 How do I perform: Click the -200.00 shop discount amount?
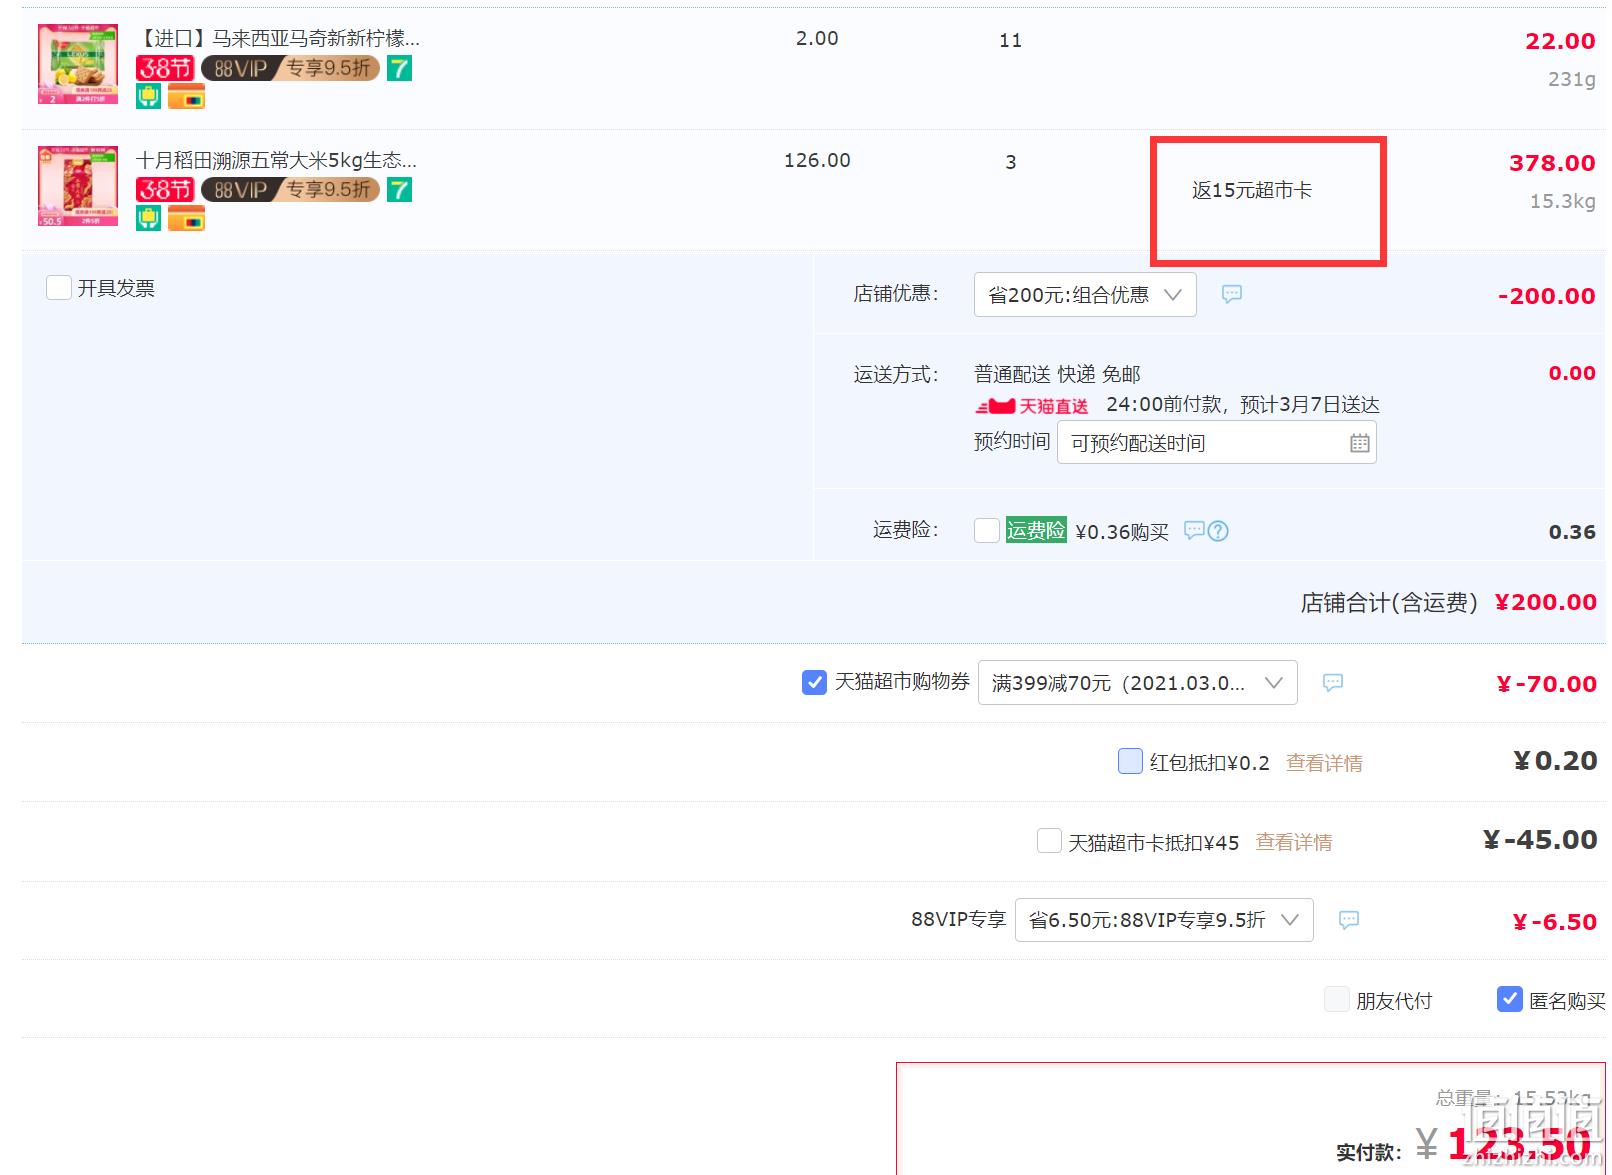(1546, 296)
